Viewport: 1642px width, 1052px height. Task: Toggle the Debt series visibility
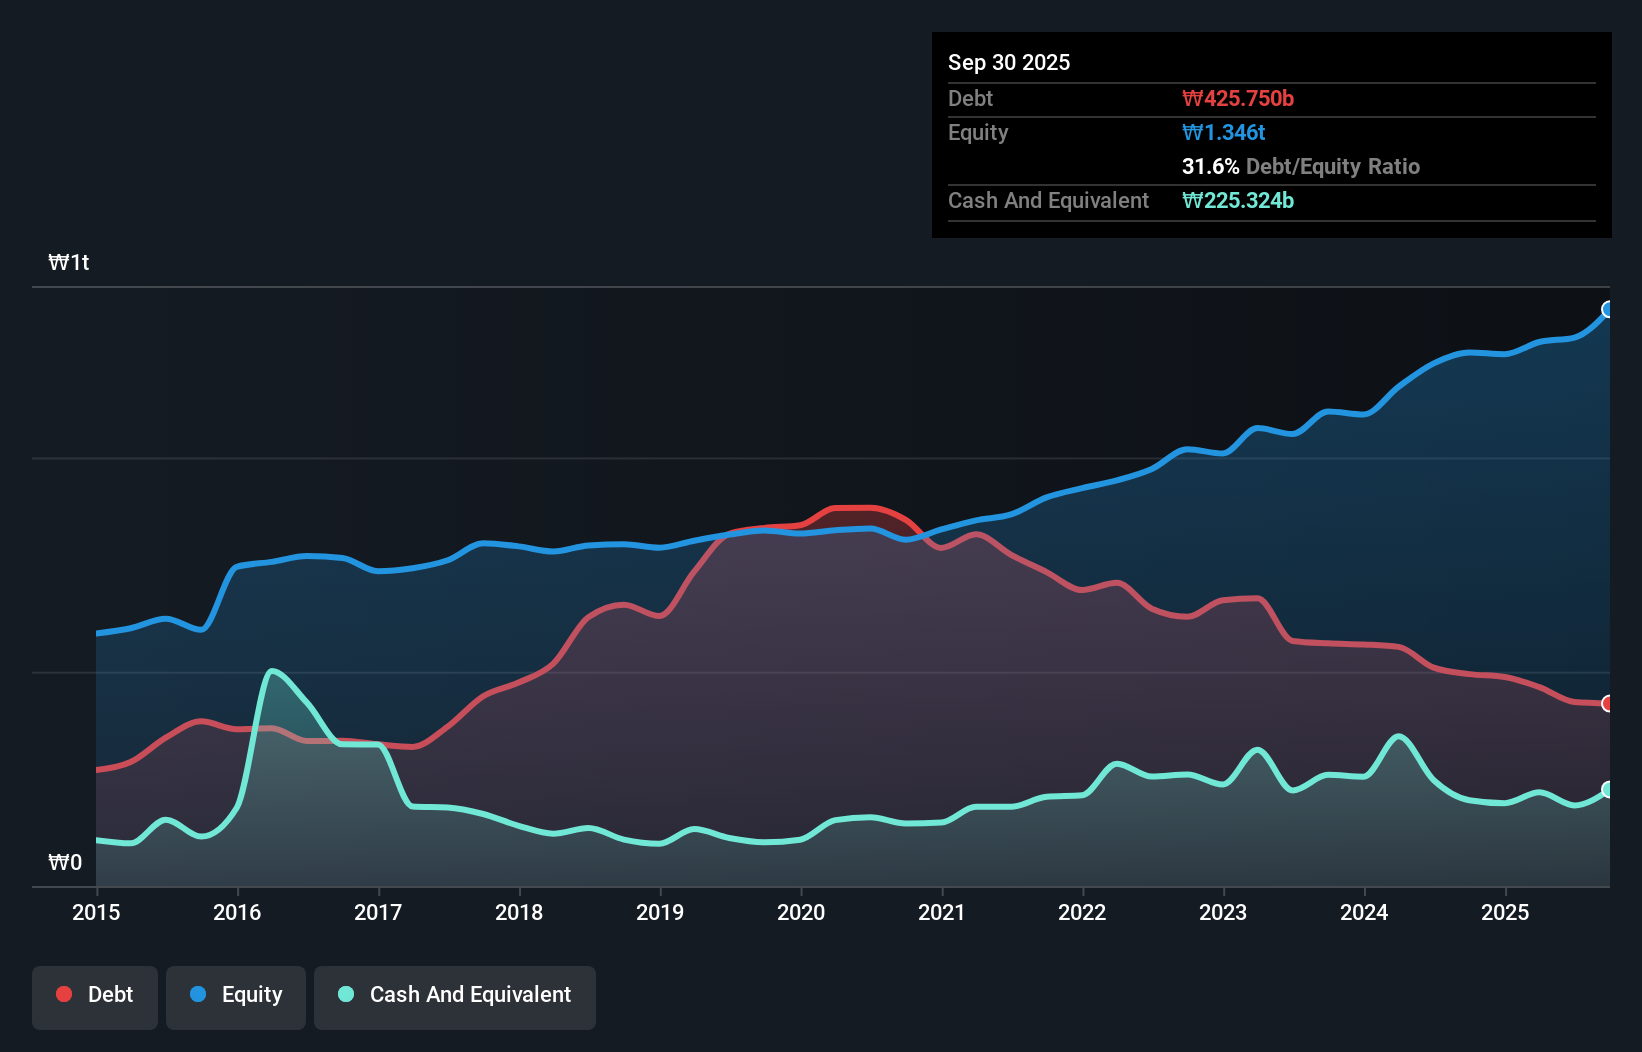(x=94, y=995)
